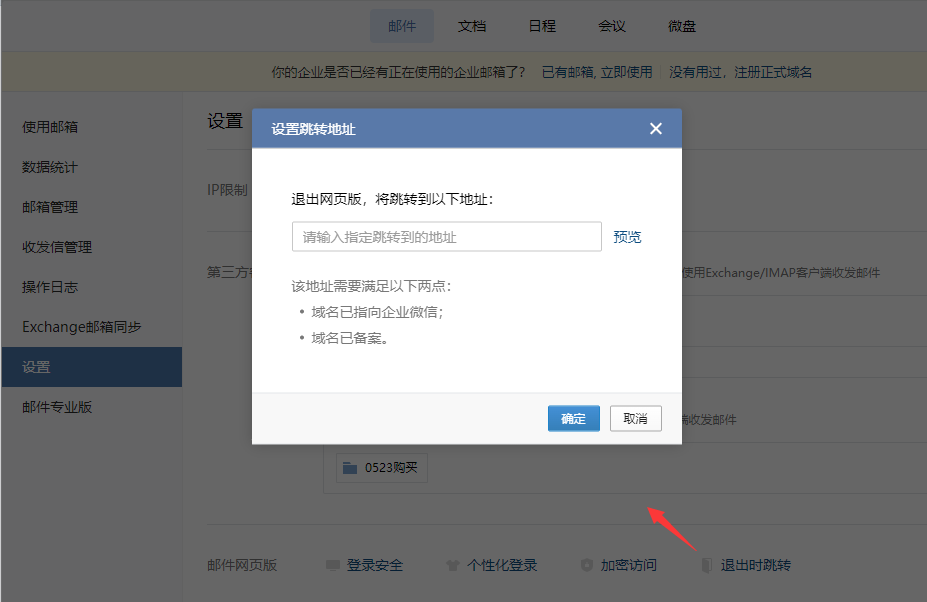Go to the 微盘 tab
927x602 pixels.
click(x=682, y=26)
